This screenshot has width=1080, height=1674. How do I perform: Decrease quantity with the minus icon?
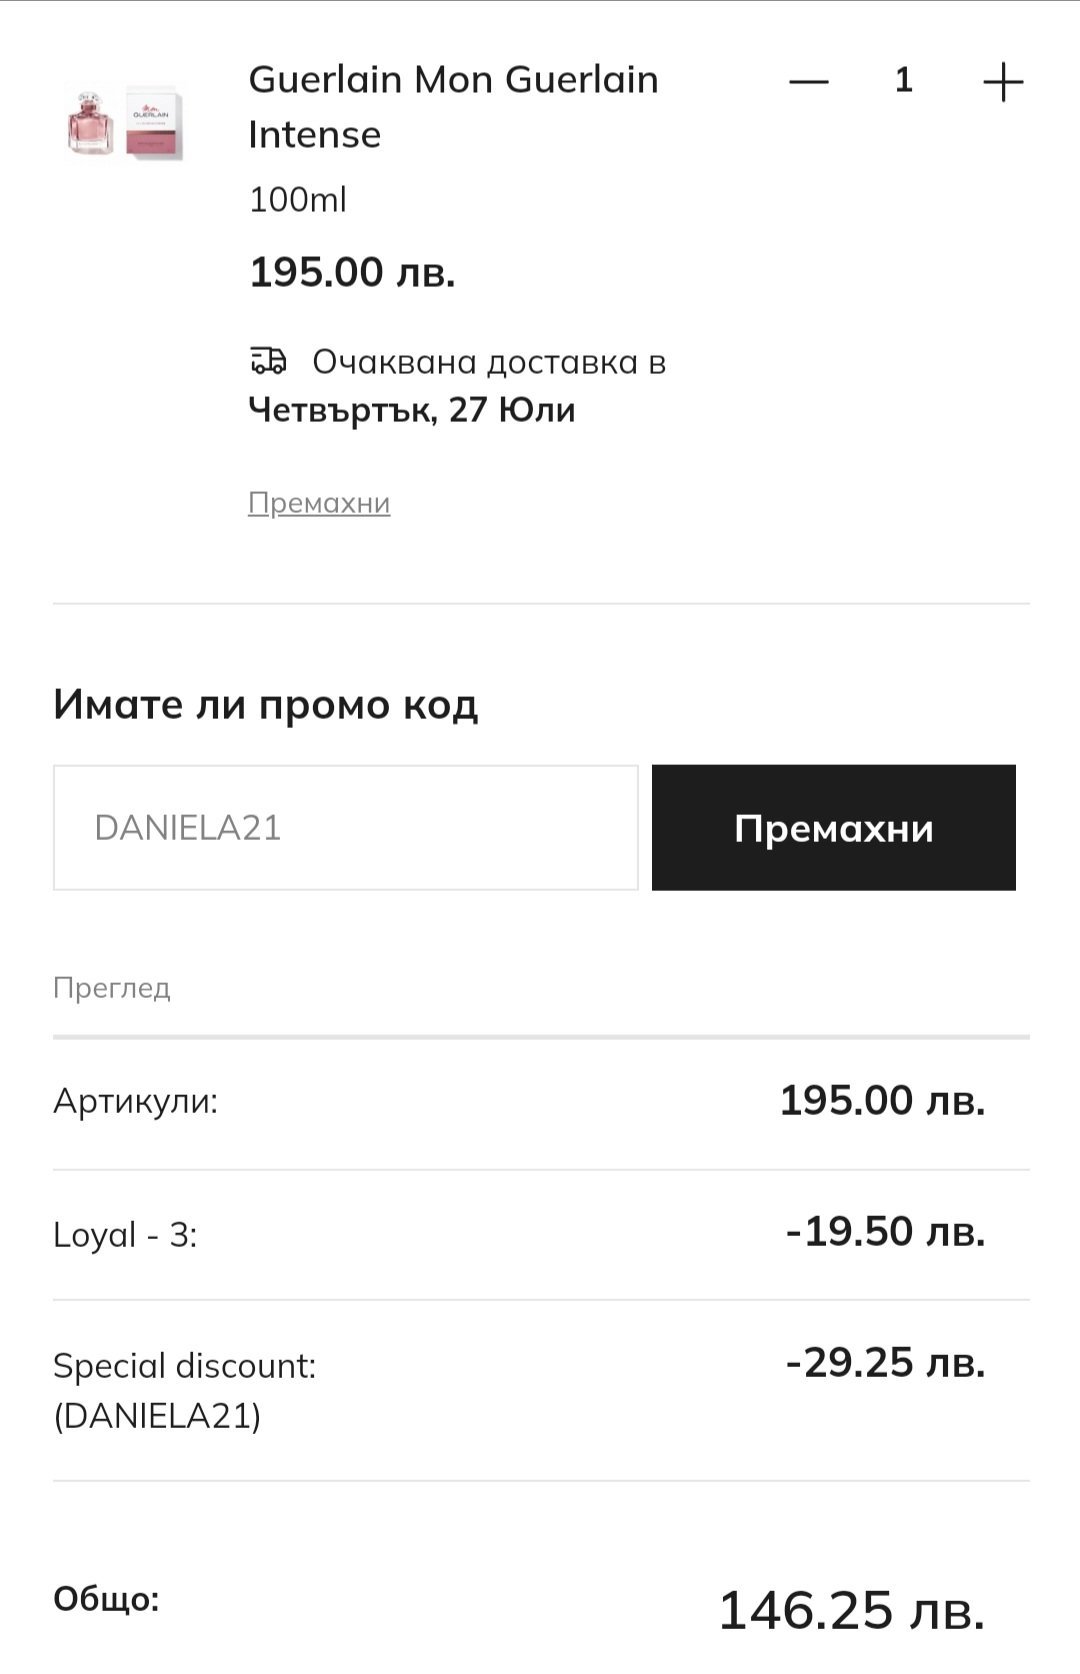tap(808, 81)
